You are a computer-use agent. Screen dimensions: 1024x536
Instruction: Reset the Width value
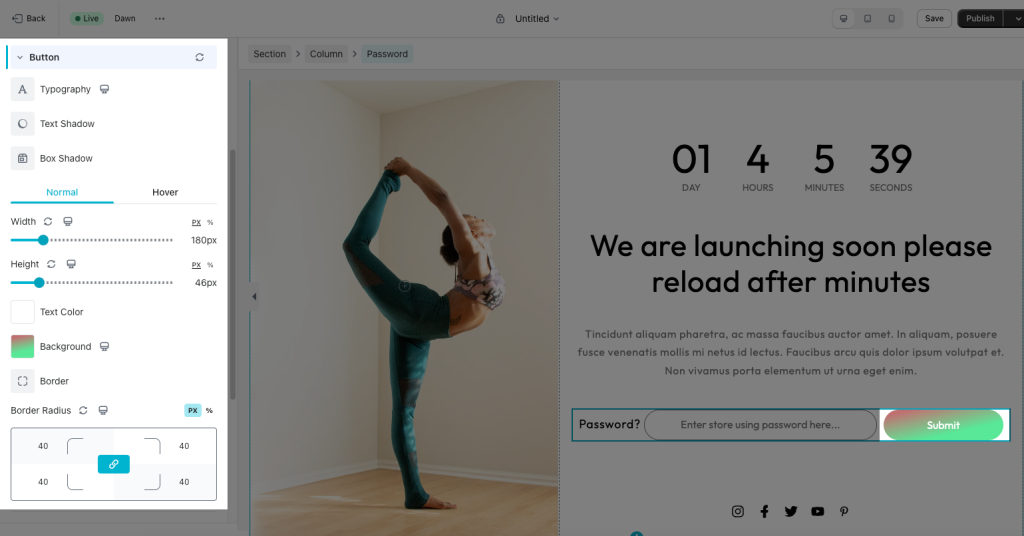click(x=48, y=221)
